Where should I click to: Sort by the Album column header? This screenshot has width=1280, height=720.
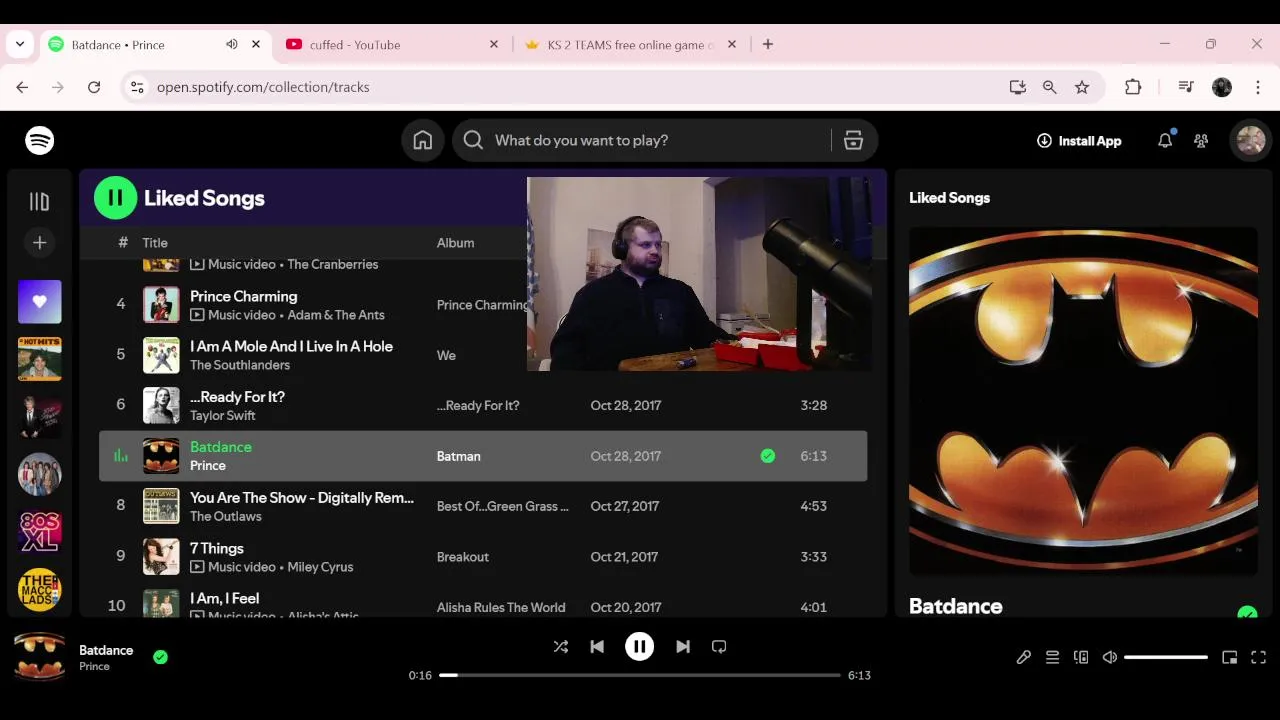click(x=455, y=243)
